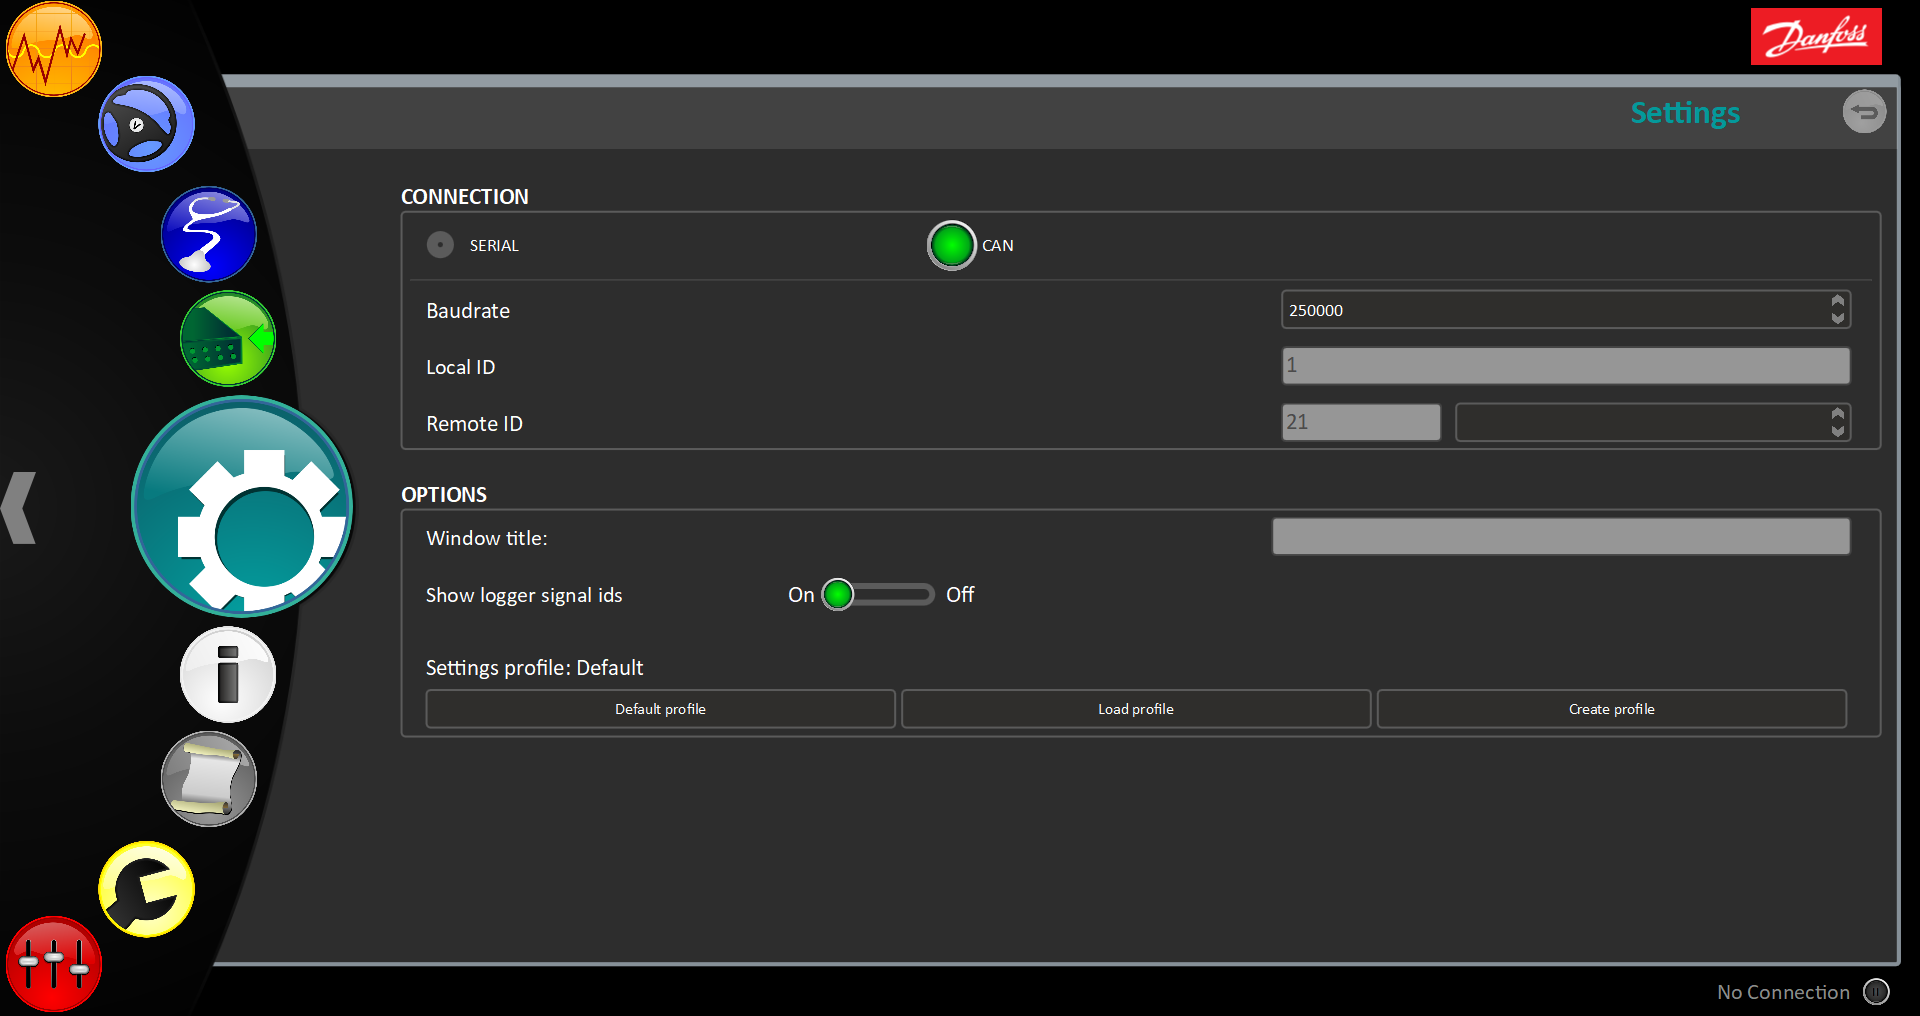Open the blue winding path icon
1920x1016 pixels.
(x=209, y=234)
